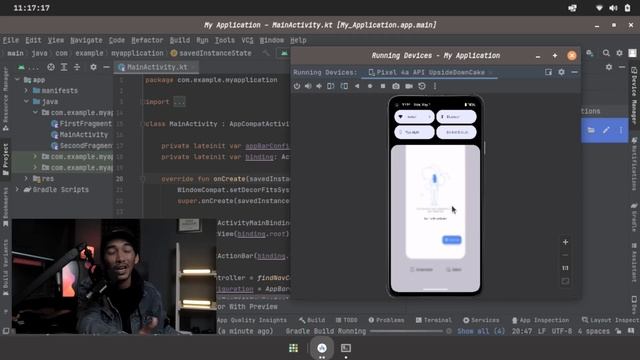Screen dimensions: 640x360
Task: Click the folder icon in blue row
Action: tap(591, 130)
